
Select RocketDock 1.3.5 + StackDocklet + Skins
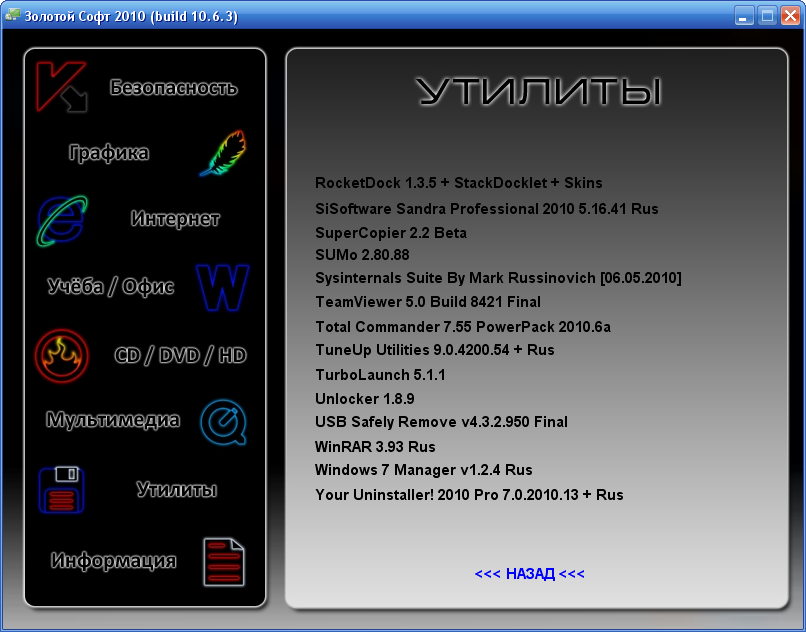[459, 183]
